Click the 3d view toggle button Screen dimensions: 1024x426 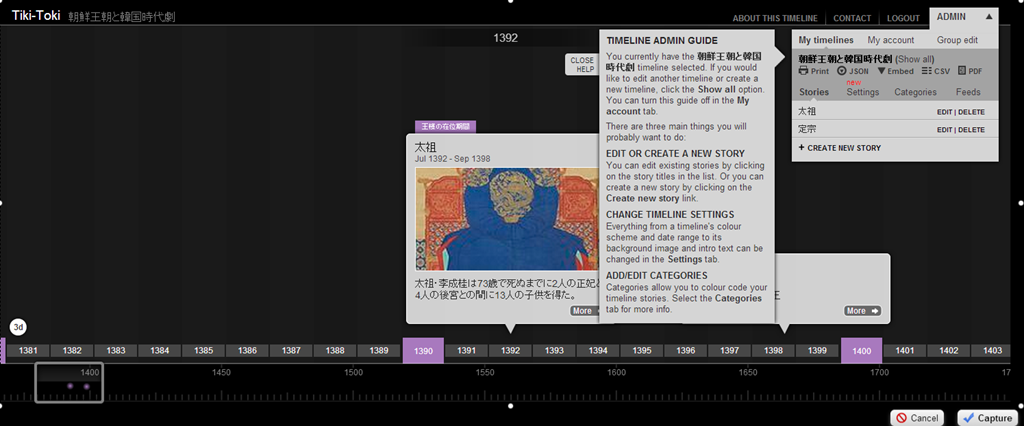point(18,327)
